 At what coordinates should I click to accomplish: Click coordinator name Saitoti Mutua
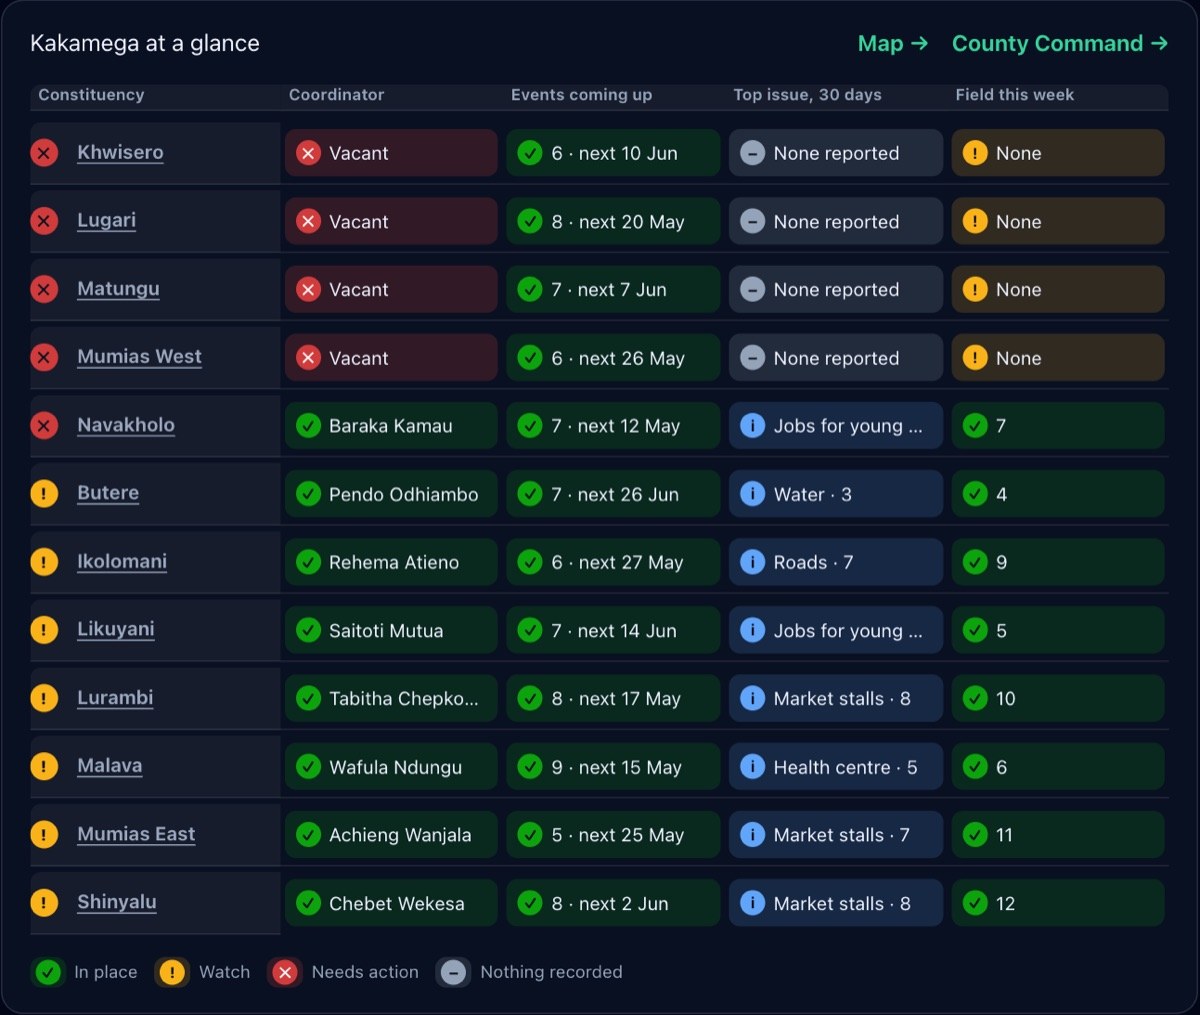pyautogui.click(x=386, y=630)
